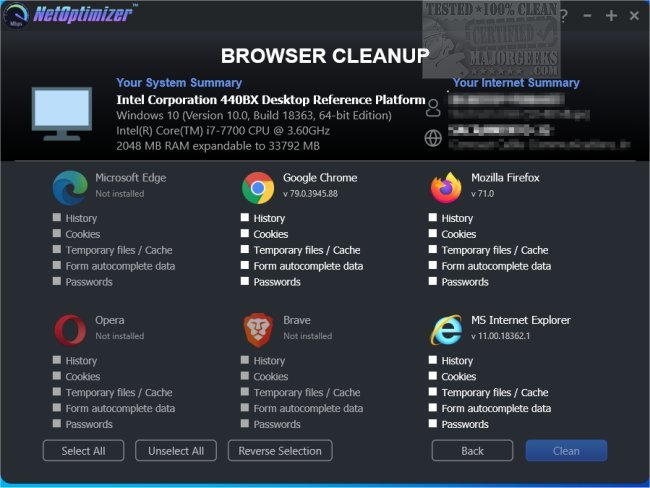This screenshot has height=488, width=650.
Task: Click the Google Chrome title text
Action: point(320,178)
